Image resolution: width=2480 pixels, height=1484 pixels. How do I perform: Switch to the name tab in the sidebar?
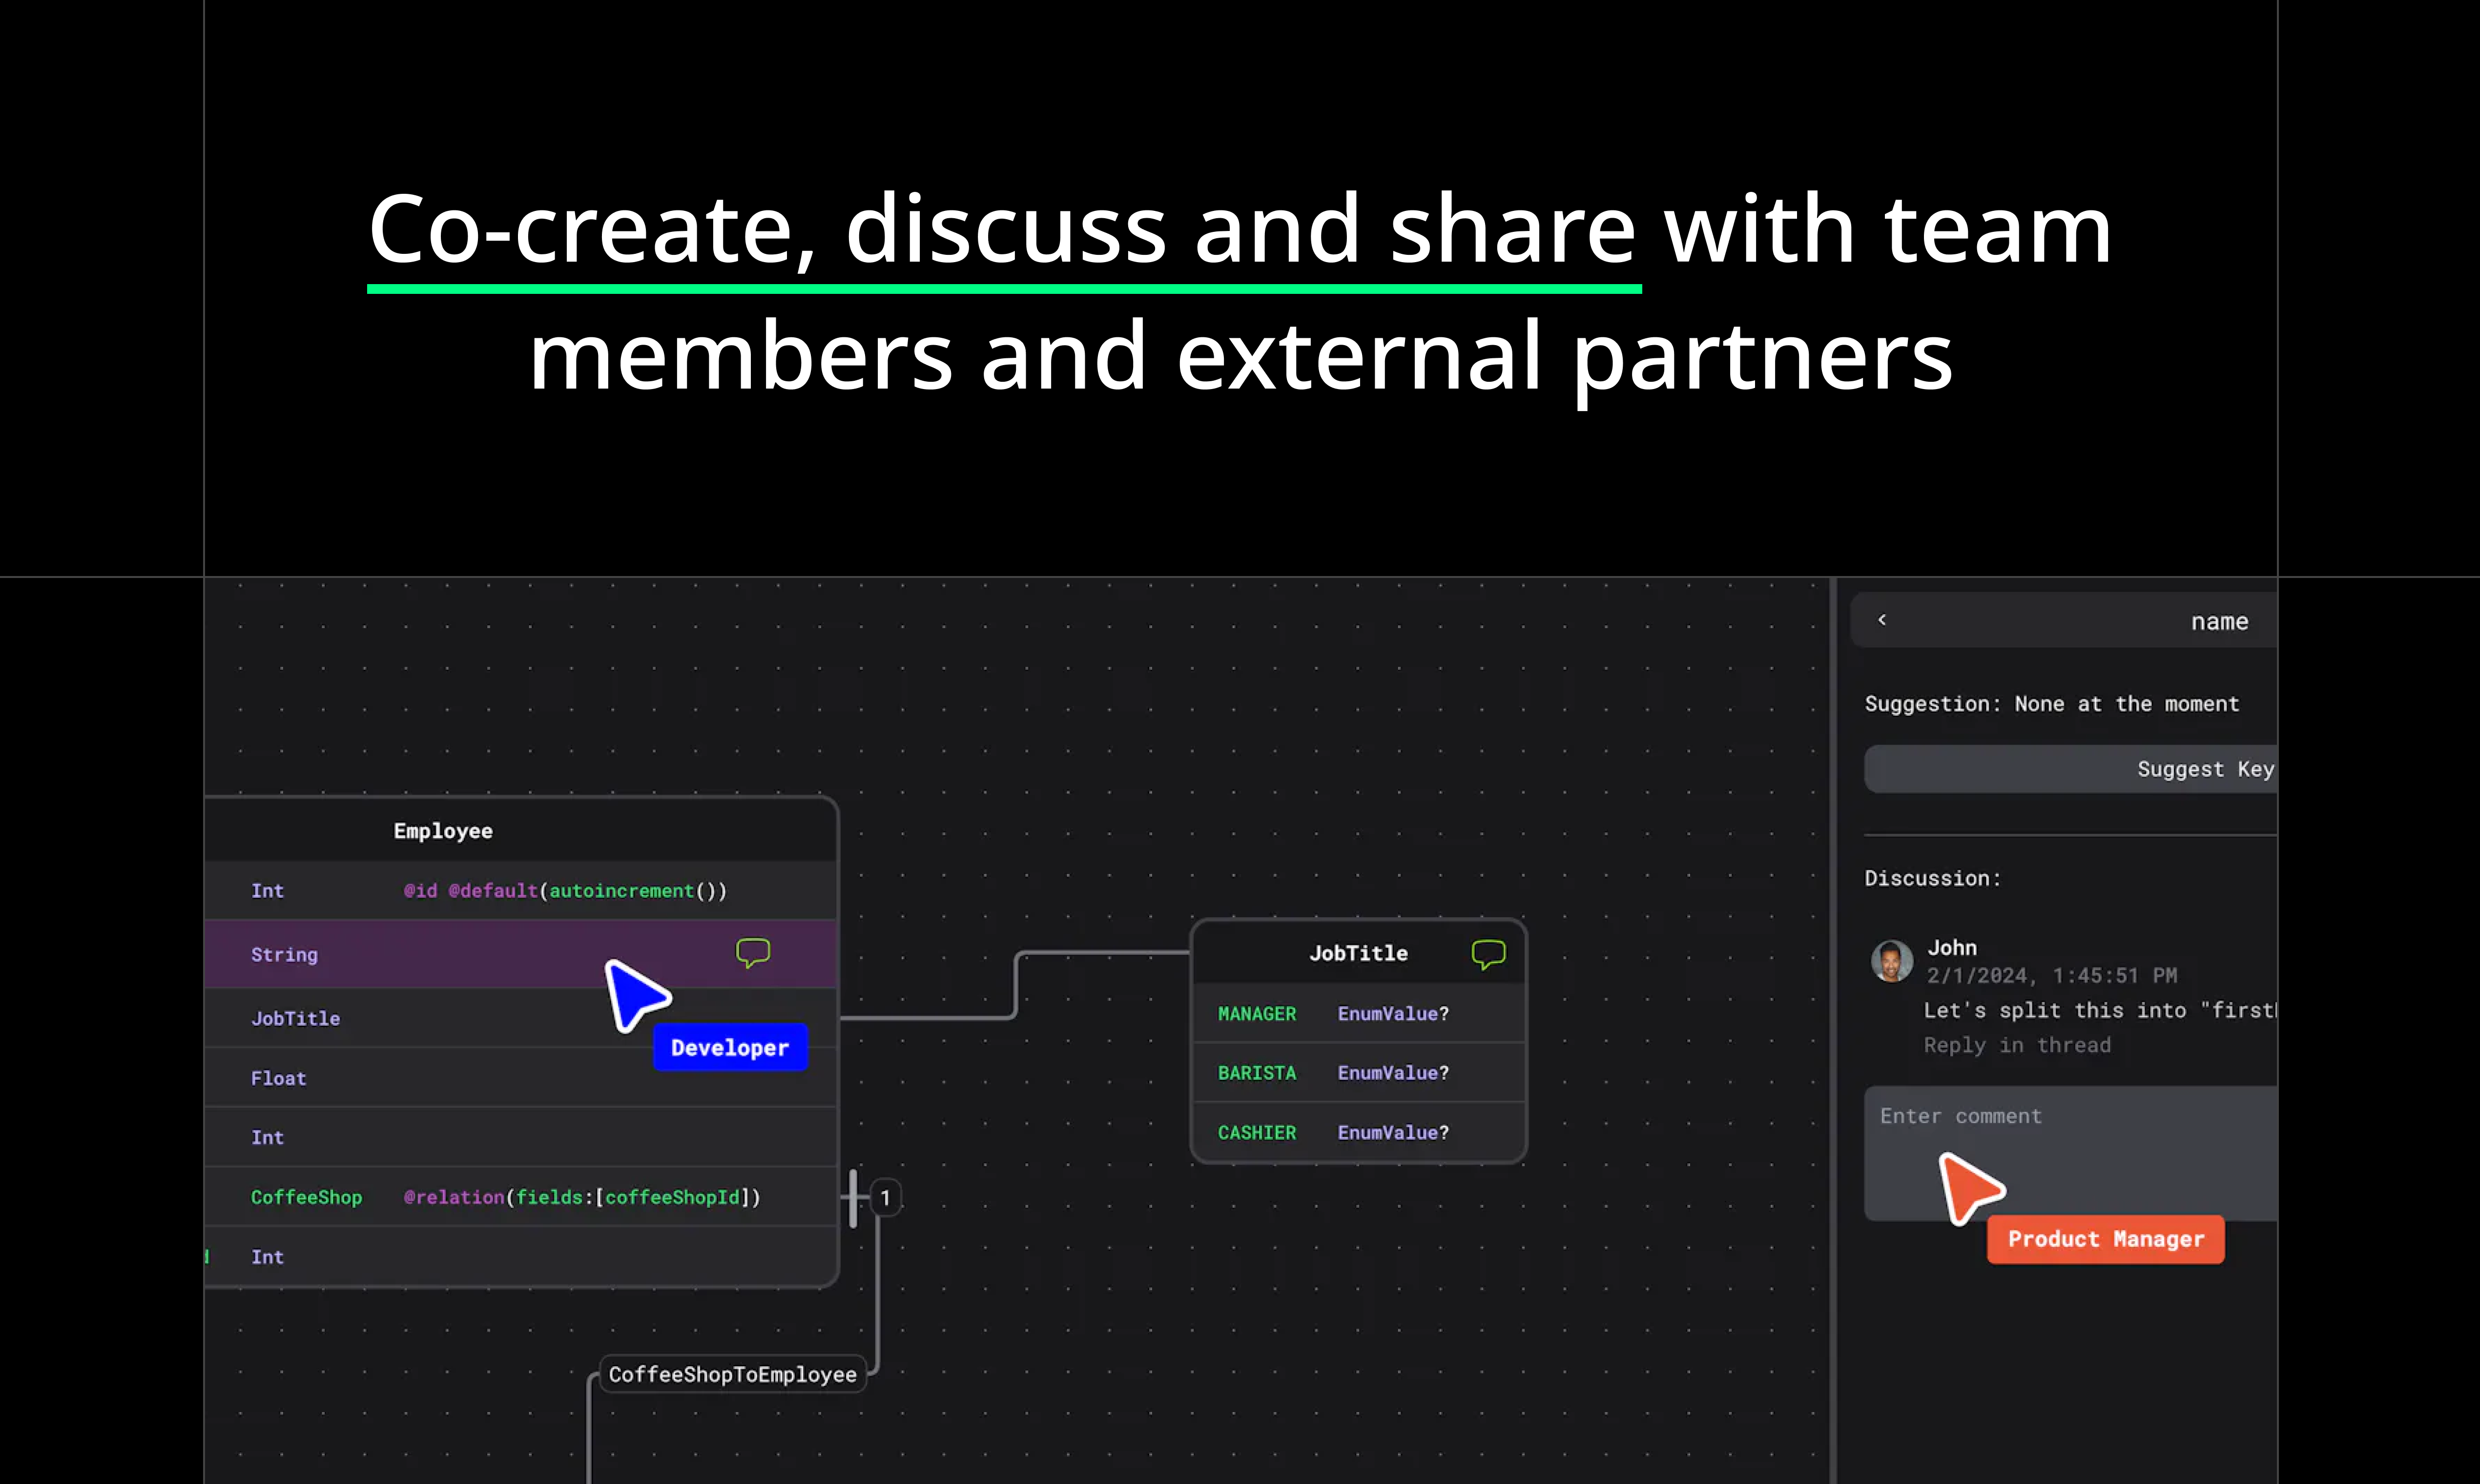coord(2220,620)
